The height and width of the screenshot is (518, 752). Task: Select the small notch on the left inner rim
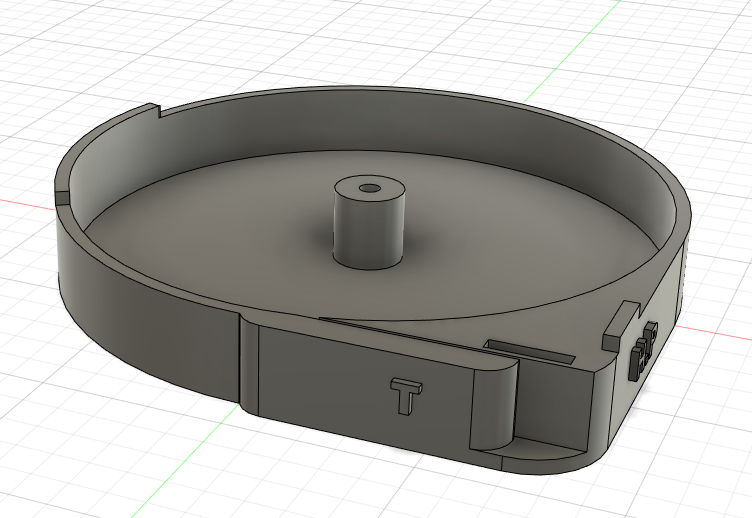(x=62, y=197)
